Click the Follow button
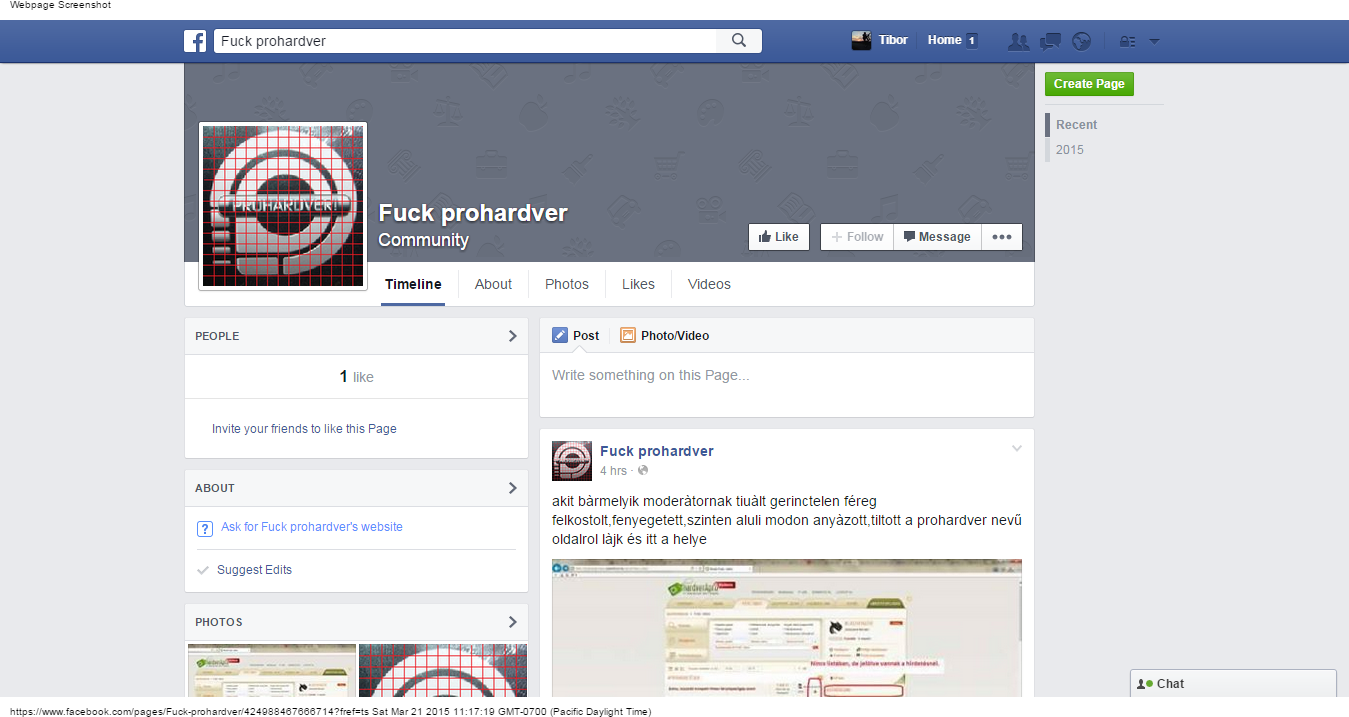Viewport: 1349px width, 717px height. [857, 237]
